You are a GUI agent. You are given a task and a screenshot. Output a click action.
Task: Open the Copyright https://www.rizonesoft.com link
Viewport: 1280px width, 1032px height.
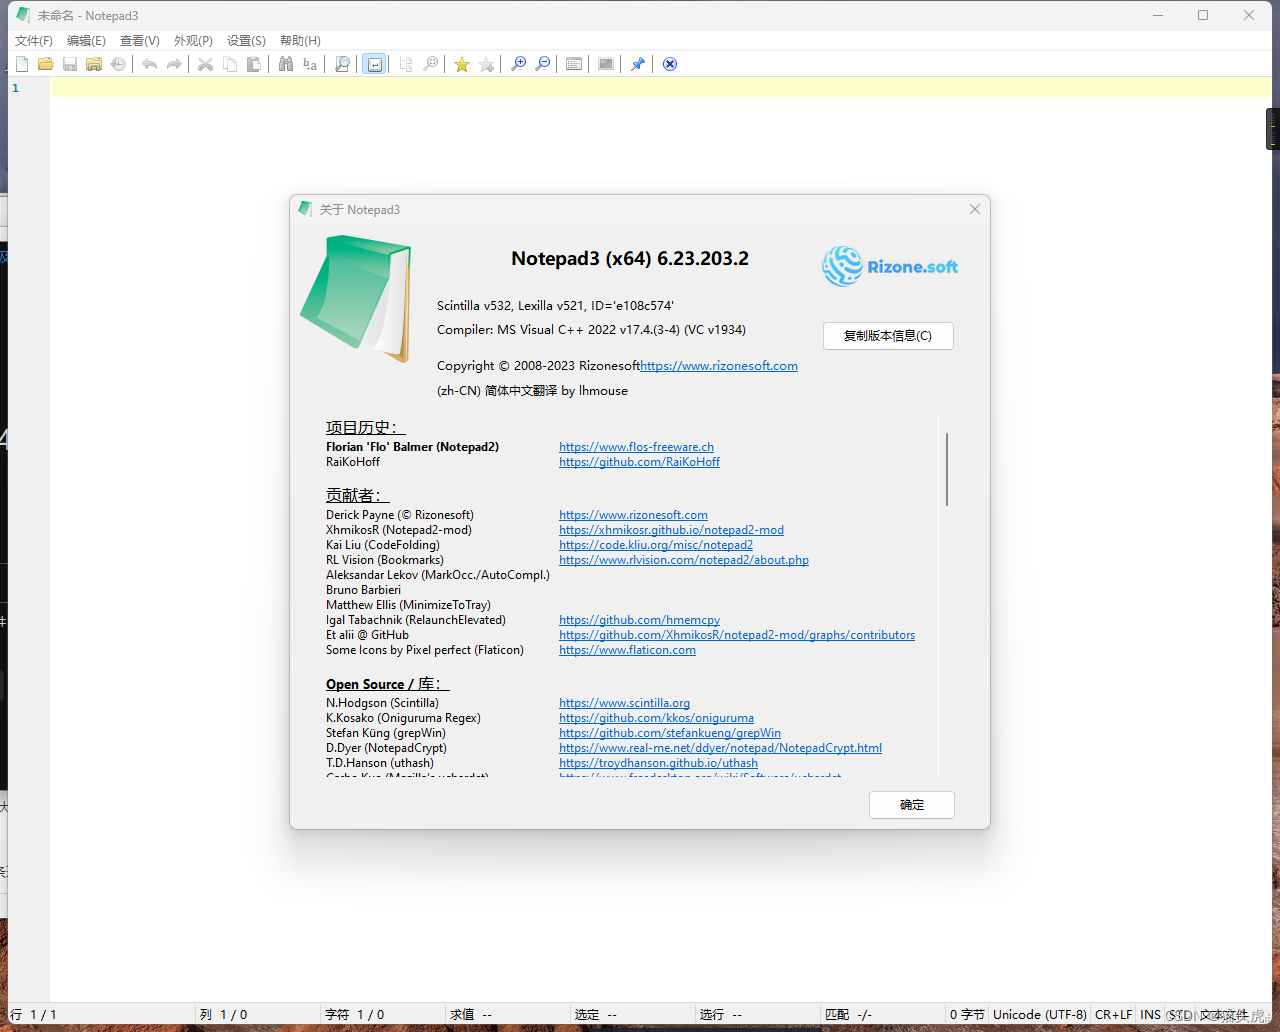click(719, 366)
